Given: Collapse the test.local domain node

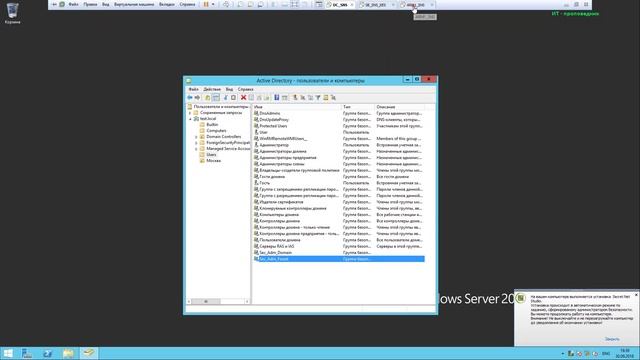Looking at the screenshot, I should [x=190, y=119].
